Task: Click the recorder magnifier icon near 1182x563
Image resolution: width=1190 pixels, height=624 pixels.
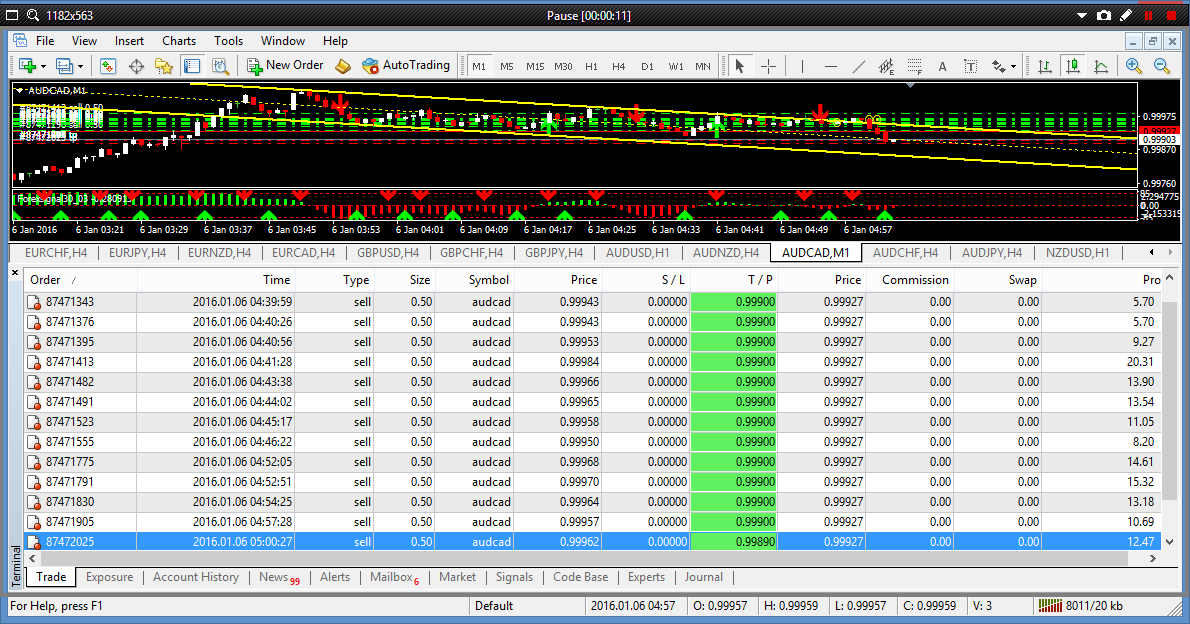Action: point(33,15)
